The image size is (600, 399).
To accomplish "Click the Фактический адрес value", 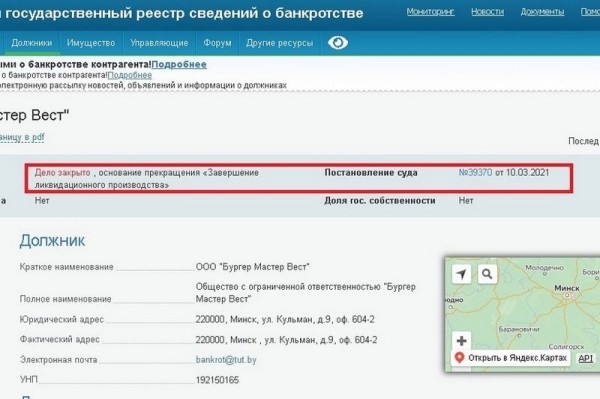I will coord(286,340).
